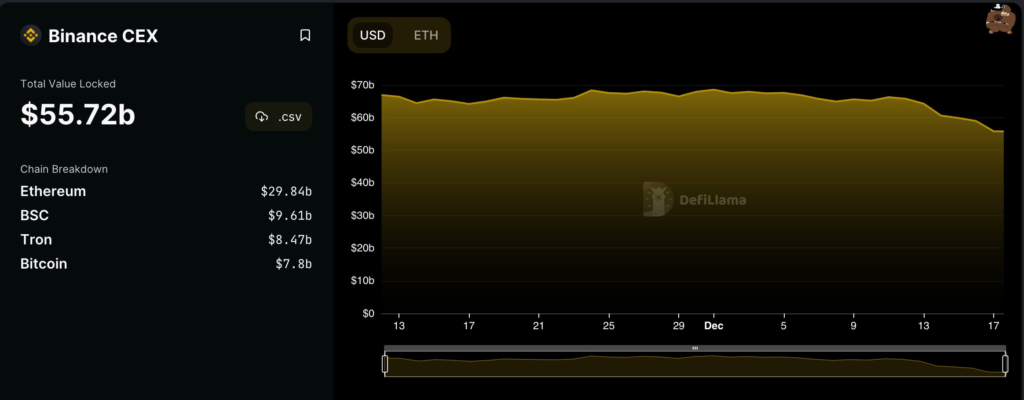
Task: Select Bitcoin in the chain list
Action: tap(43, 263)
